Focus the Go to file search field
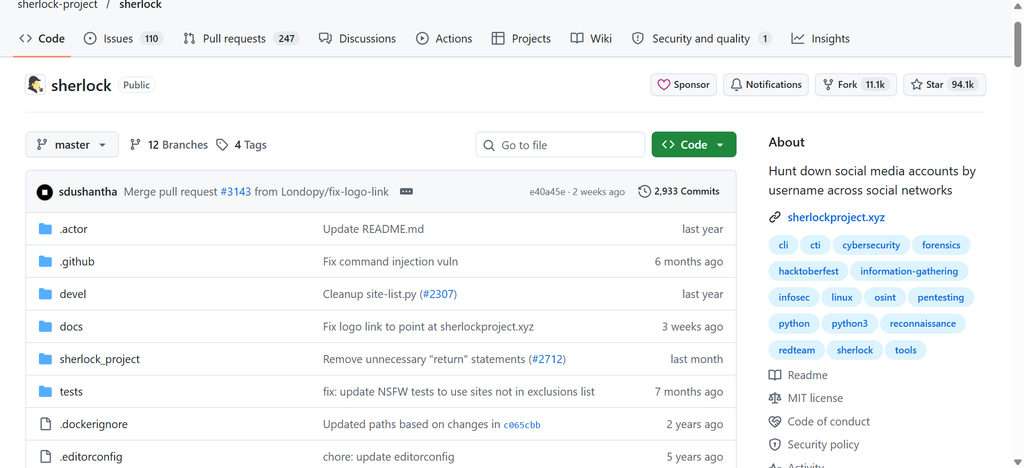Image resolution: width=1024 pixels, height=468 pixels. [x=560, y=145]
